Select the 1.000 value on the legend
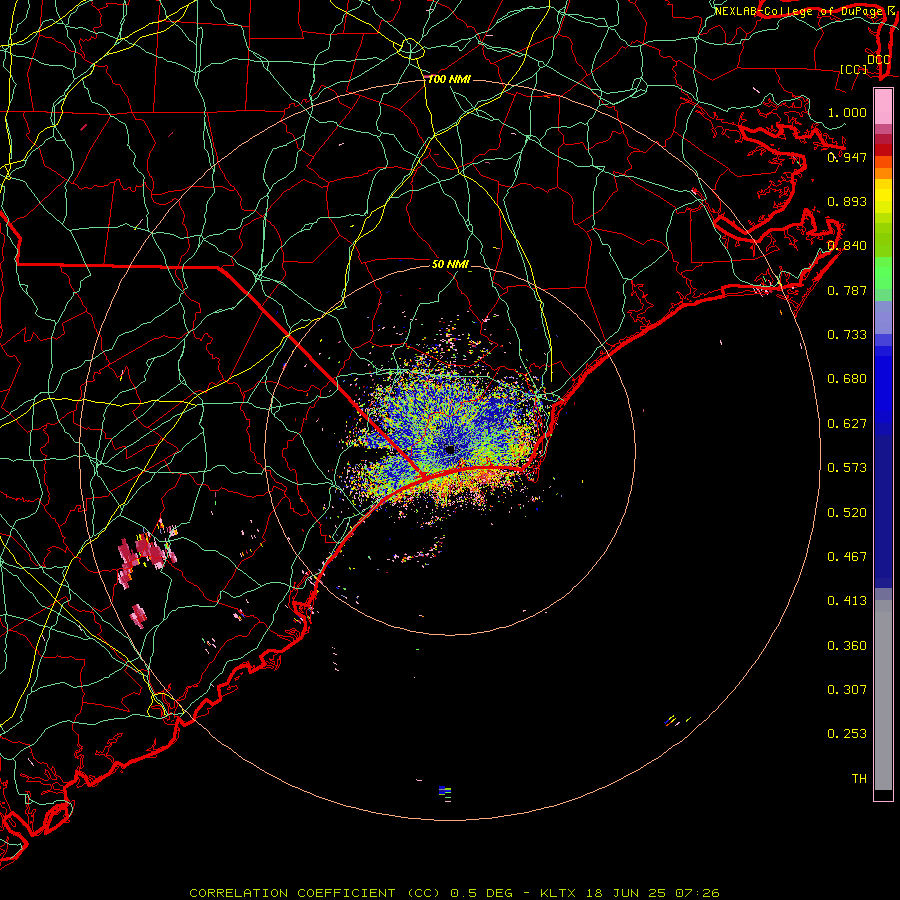This screenshot has width=900, height=900. 847,112
